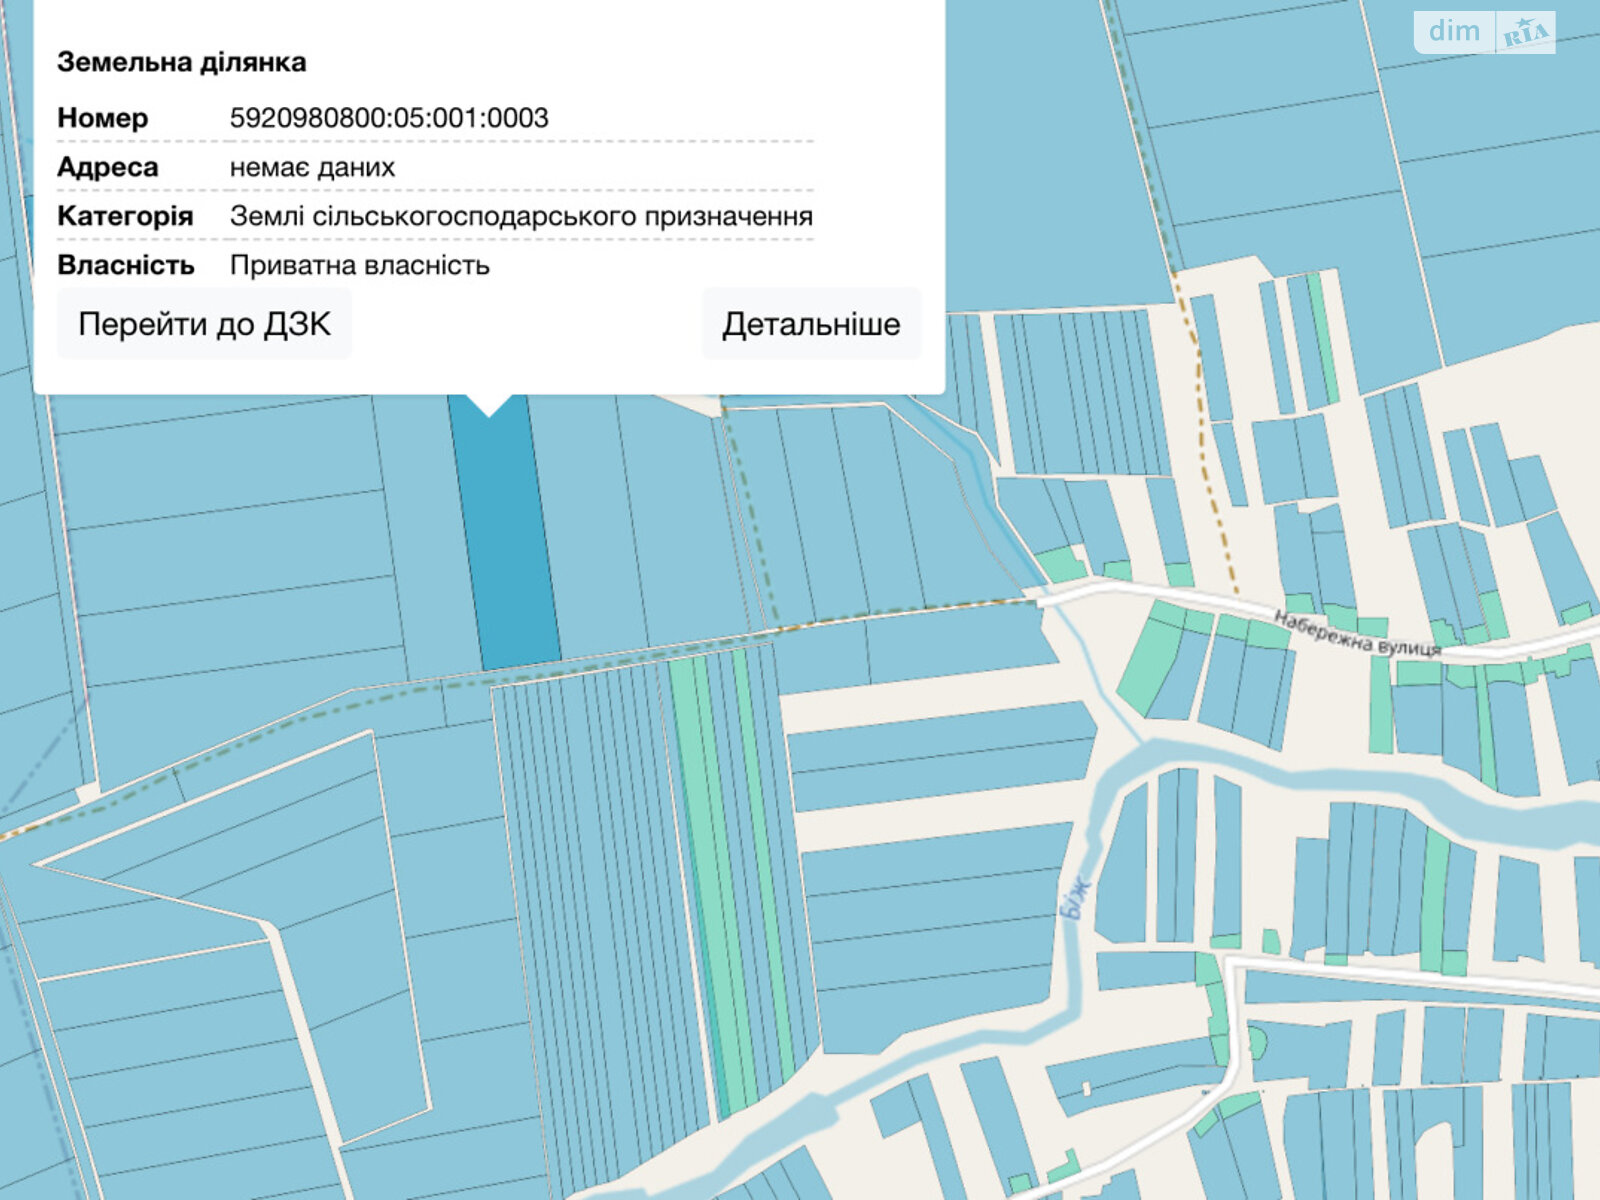Click the "dim" part of the watermark logo
Screen dimensions: 1600x1200
coord(1454,31)
